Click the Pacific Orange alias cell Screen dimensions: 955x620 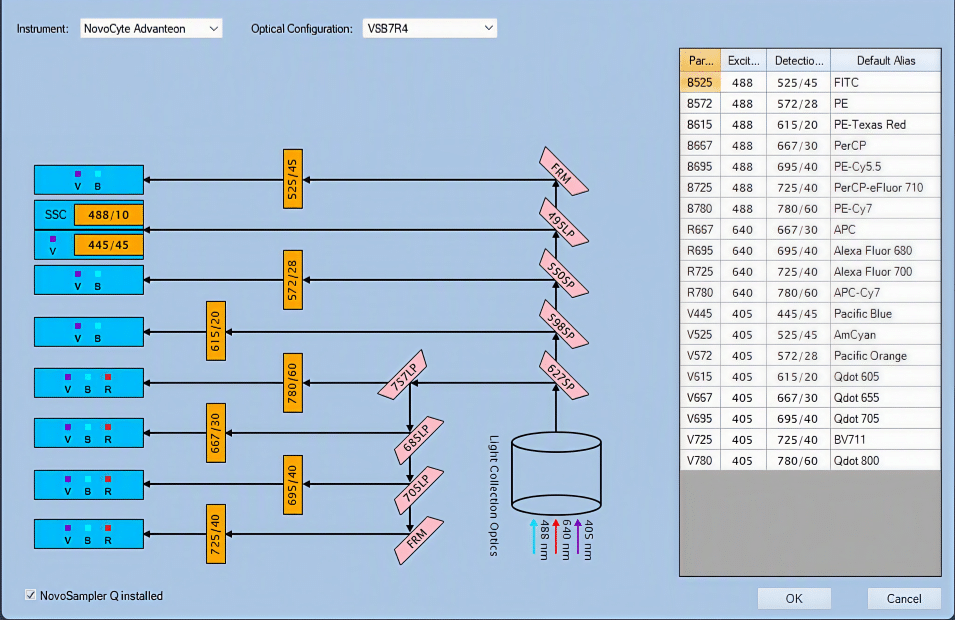click(886, 356)
